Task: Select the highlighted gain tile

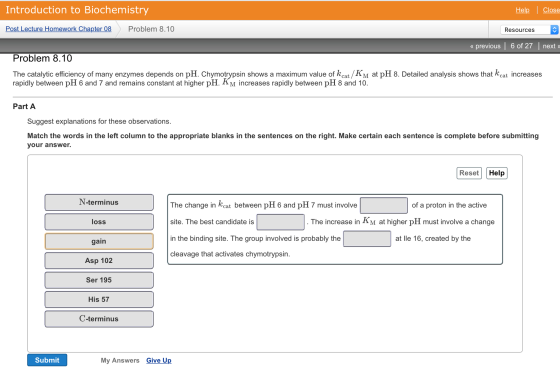Action: coord(99,241)
